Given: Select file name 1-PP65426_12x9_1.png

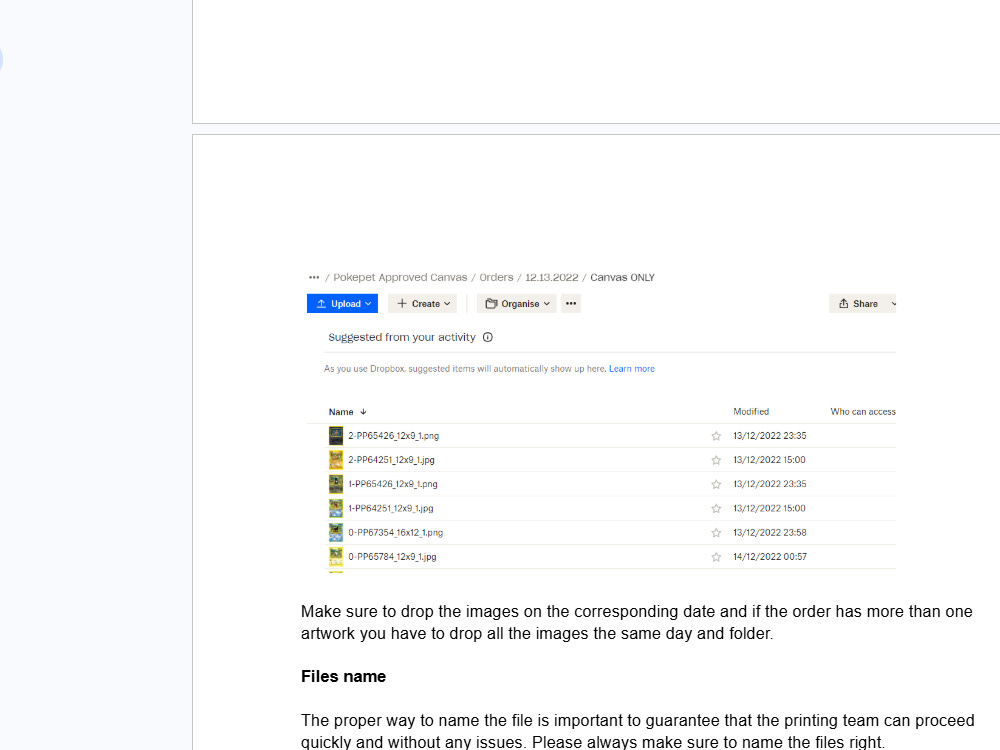Looking at the screenshot, I should [393, 484].
